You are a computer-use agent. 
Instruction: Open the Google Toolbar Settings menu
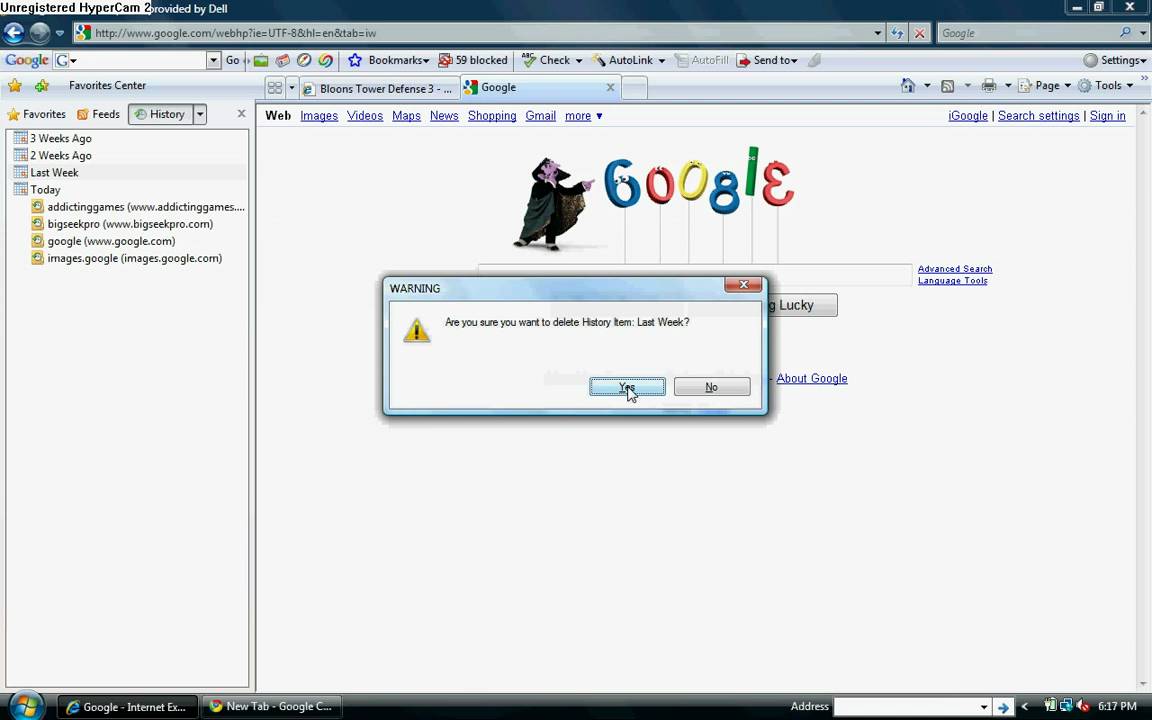click(x=1115, y=60)
